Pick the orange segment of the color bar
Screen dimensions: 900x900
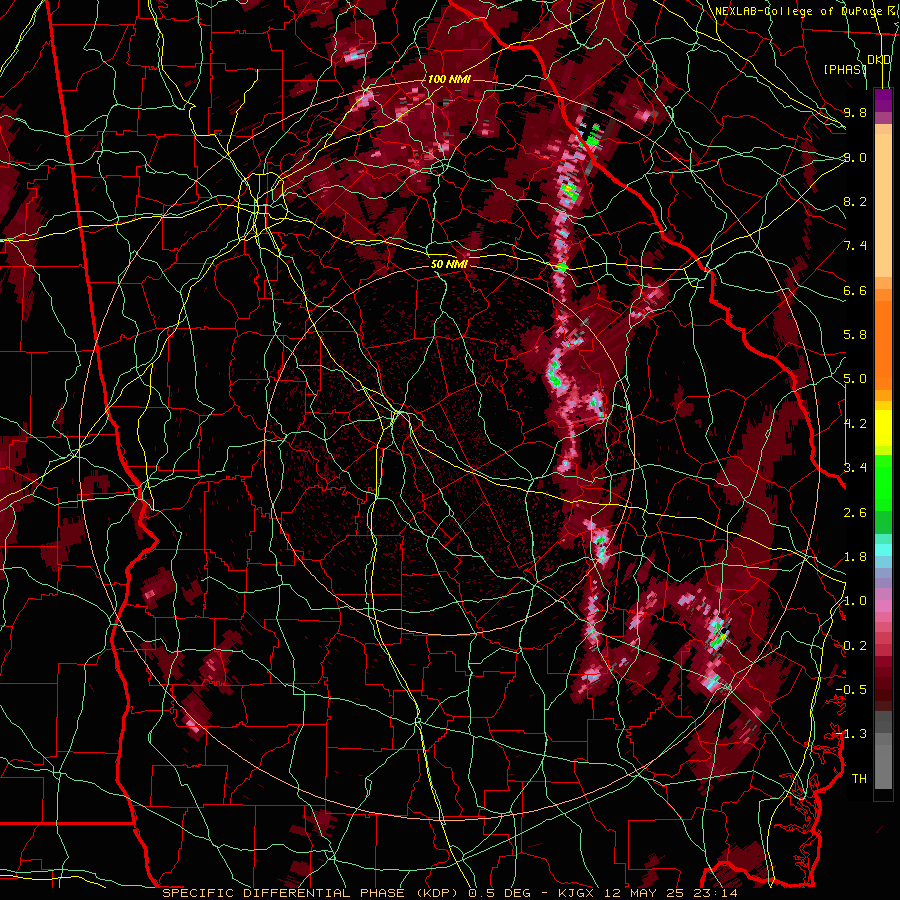click(x=883, y=344)
